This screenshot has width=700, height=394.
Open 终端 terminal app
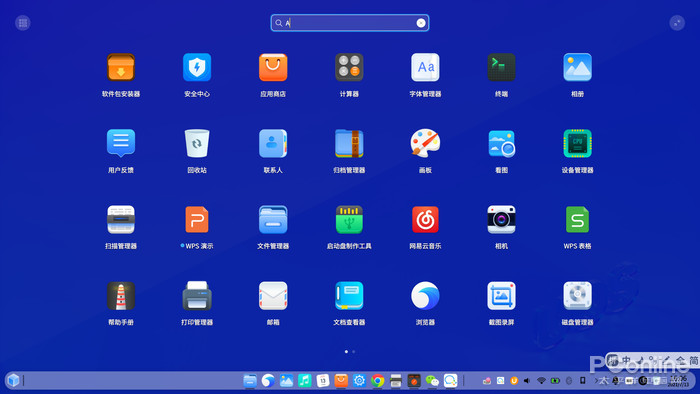click(501, 67)
